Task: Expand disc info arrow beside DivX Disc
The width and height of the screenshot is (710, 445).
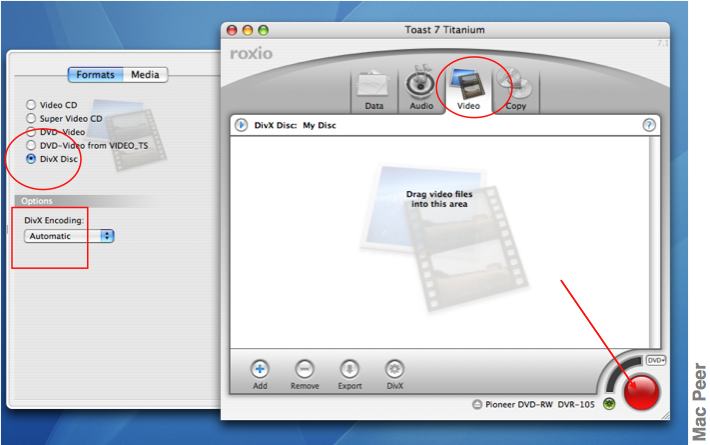Action: tap(241, 125)
